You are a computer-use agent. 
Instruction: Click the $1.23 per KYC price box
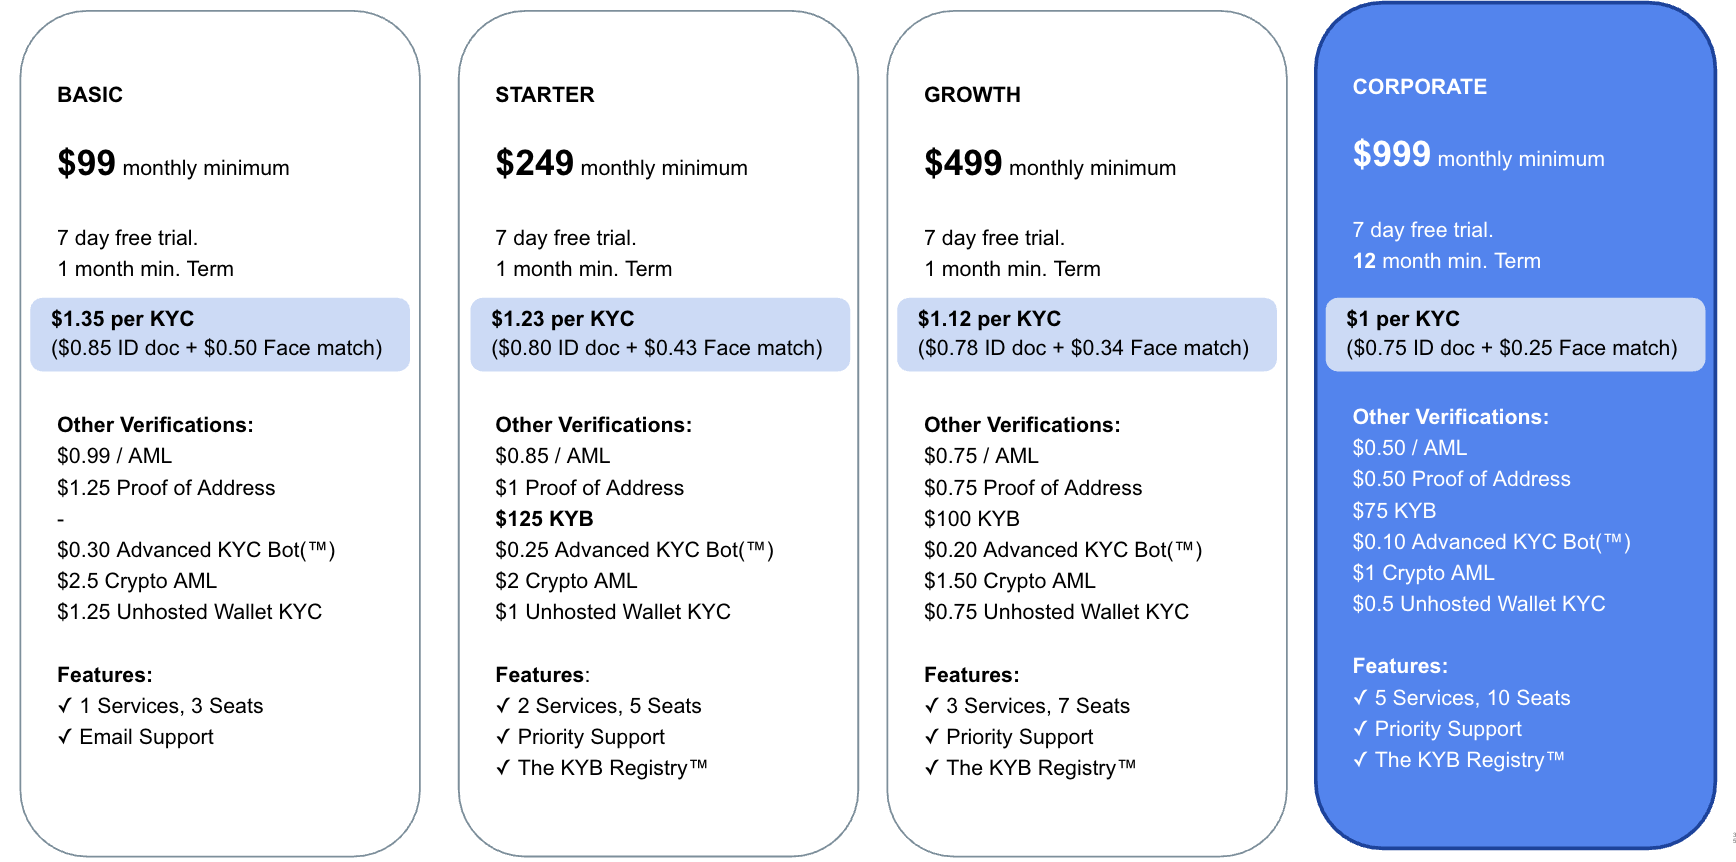point(660,334)
